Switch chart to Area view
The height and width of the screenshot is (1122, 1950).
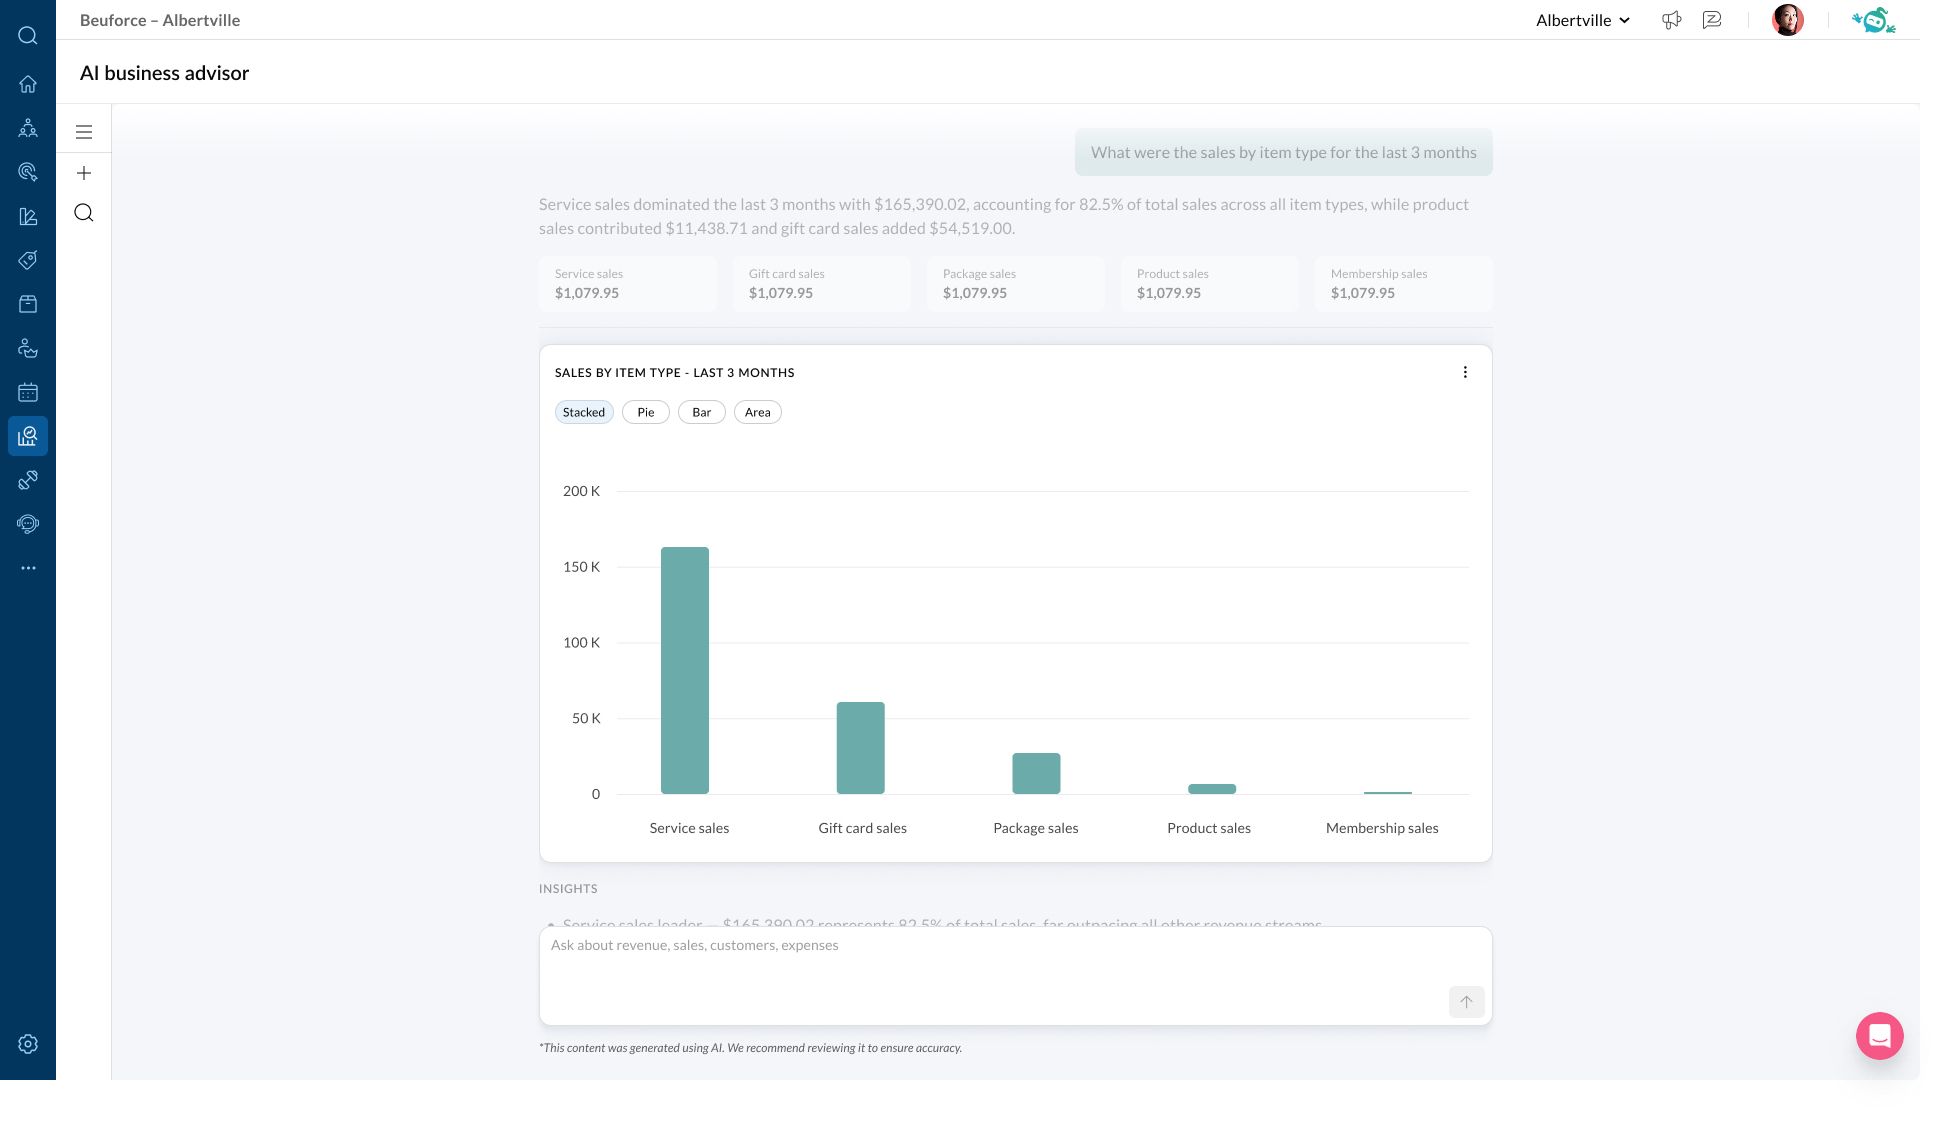(x=757, y=412)
